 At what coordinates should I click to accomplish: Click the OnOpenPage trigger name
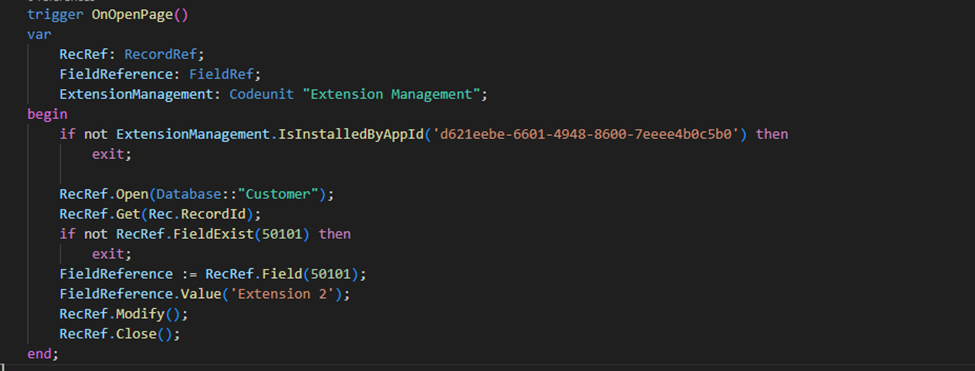132,14
